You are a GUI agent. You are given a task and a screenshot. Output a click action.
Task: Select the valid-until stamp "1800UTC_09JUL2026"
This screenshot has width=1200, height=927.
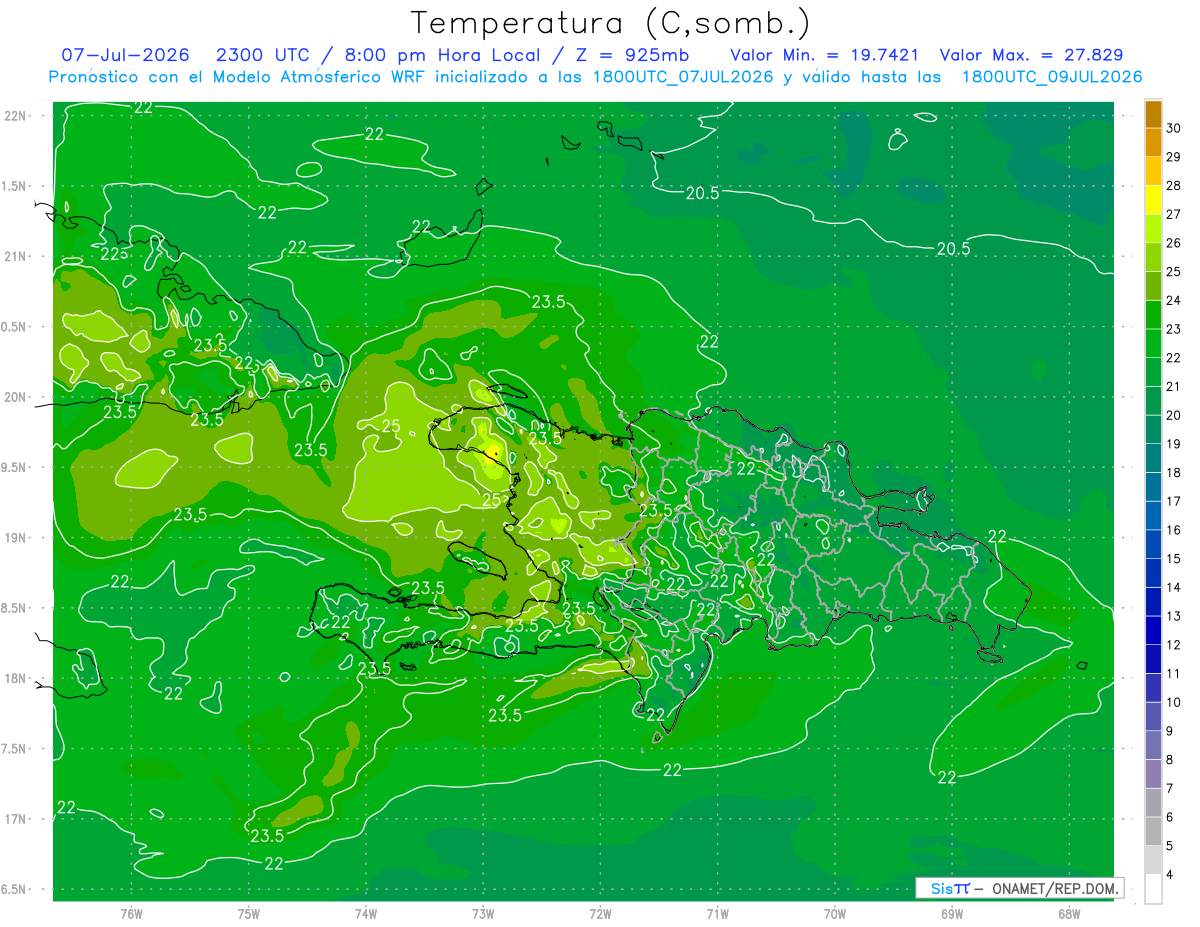pos(1052,77)
